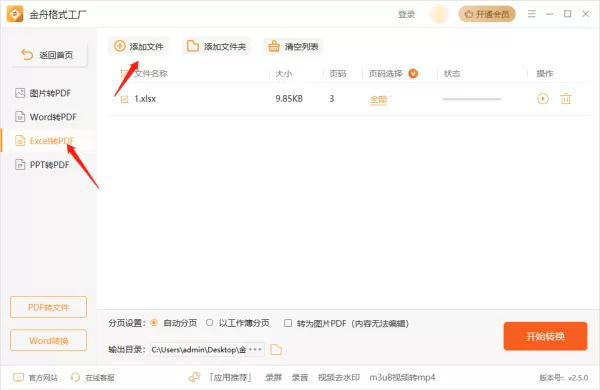600x390 pixels.
Task: Open the output path ellipsis options
Action: [255, 349]
